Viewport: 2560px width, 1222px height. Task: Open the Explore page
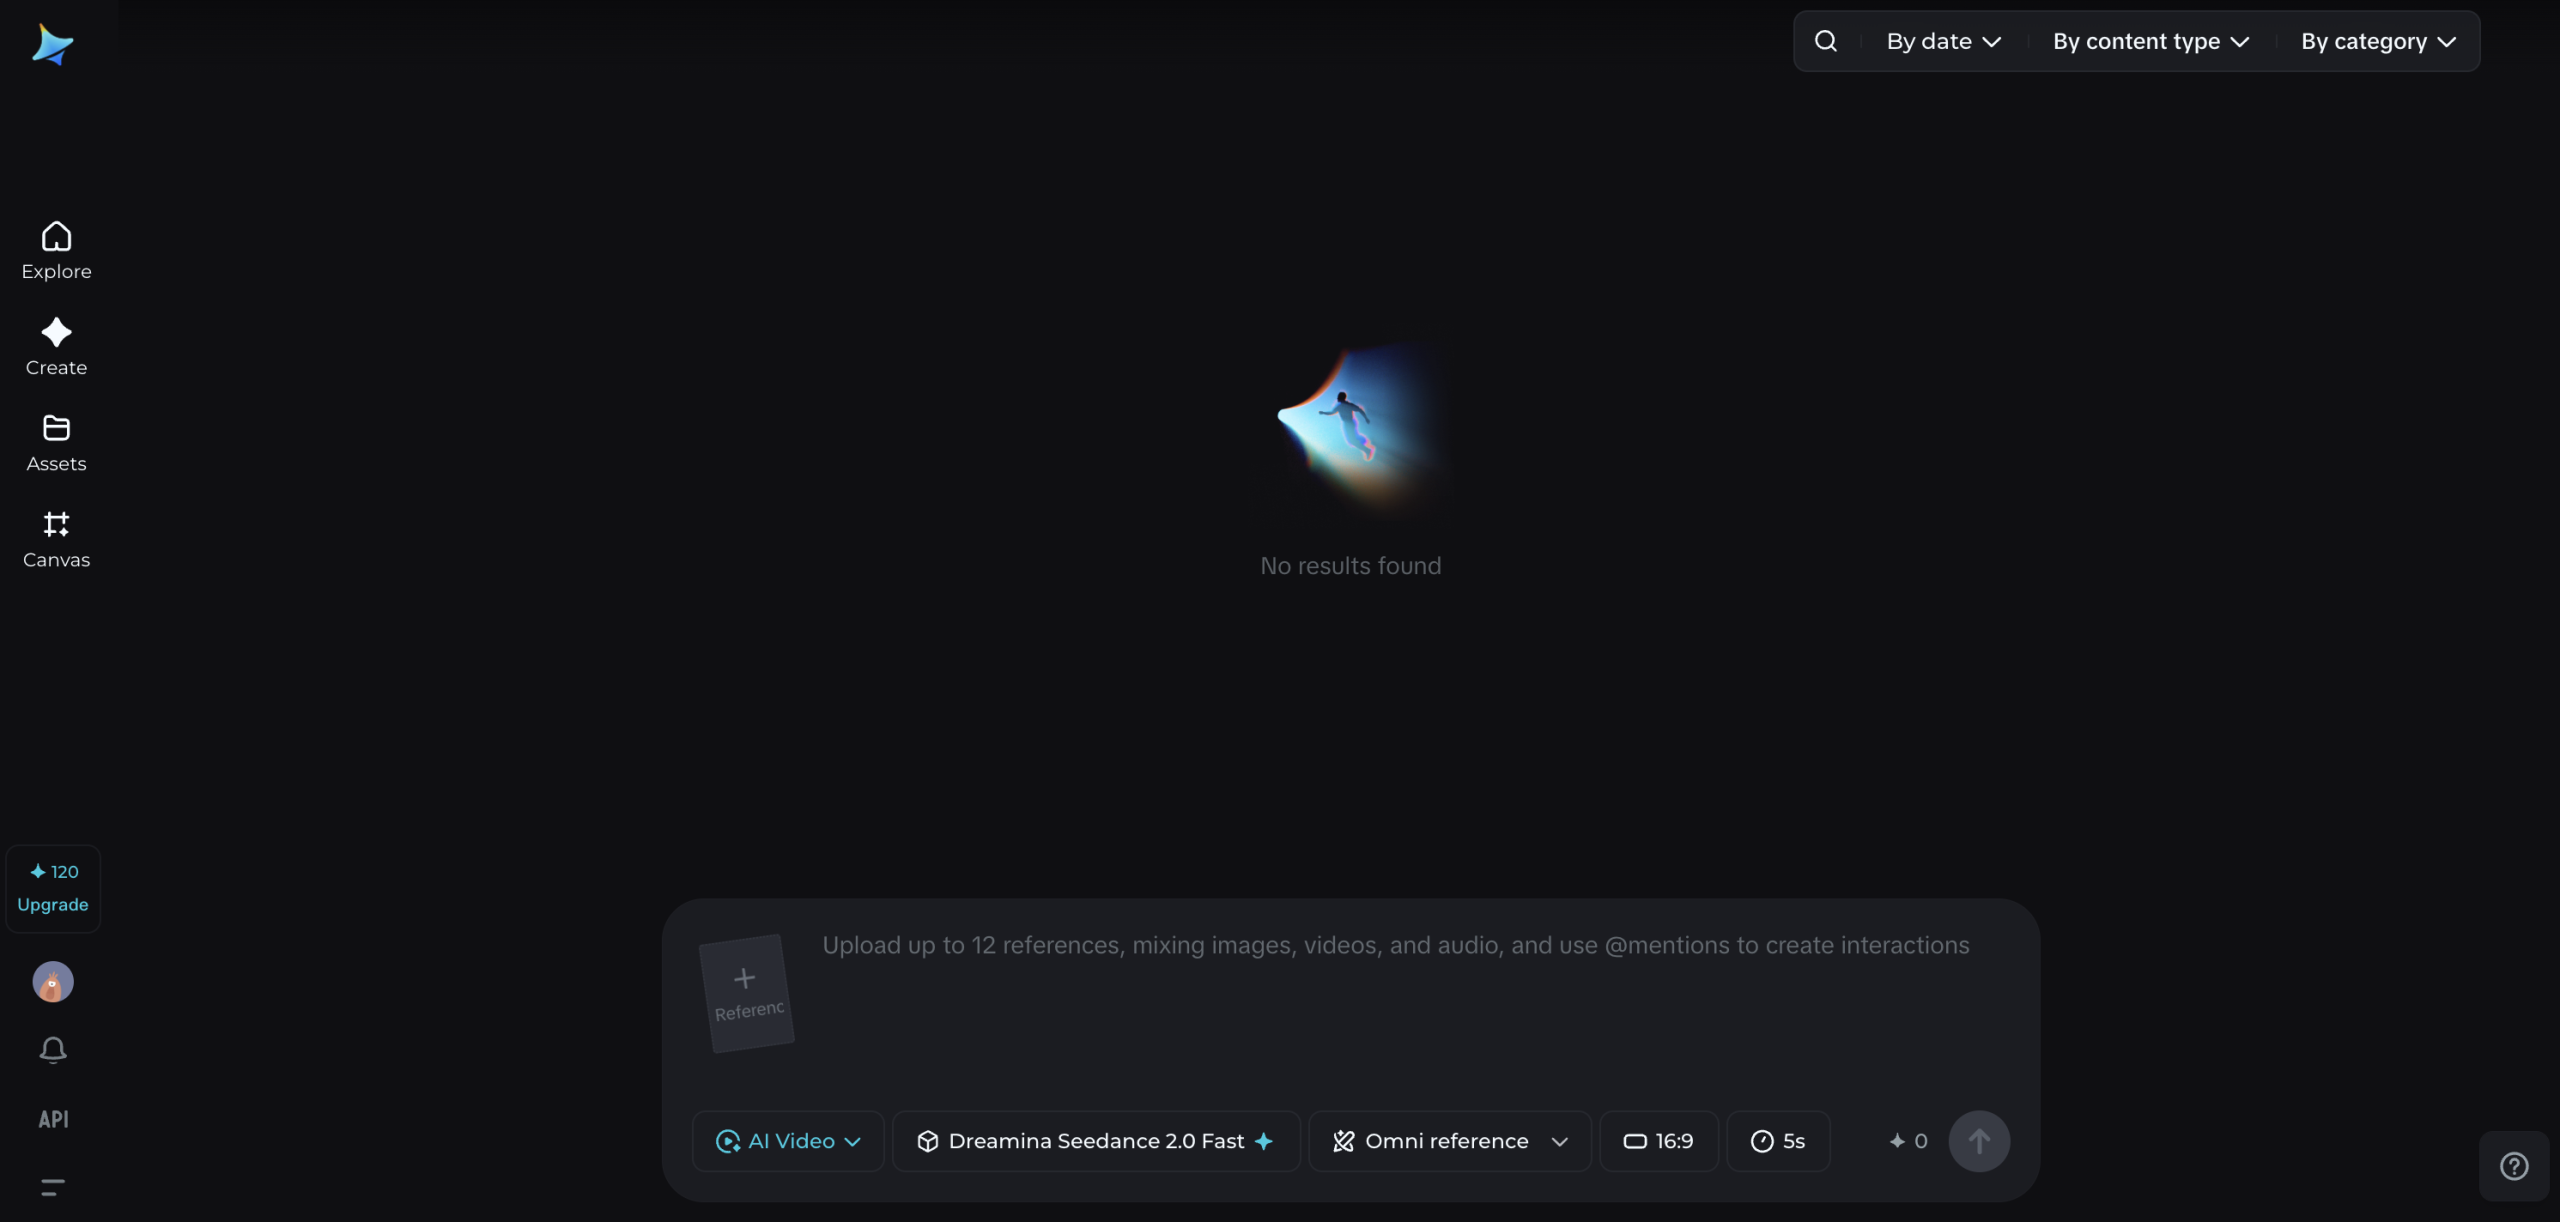click(56, 250)
